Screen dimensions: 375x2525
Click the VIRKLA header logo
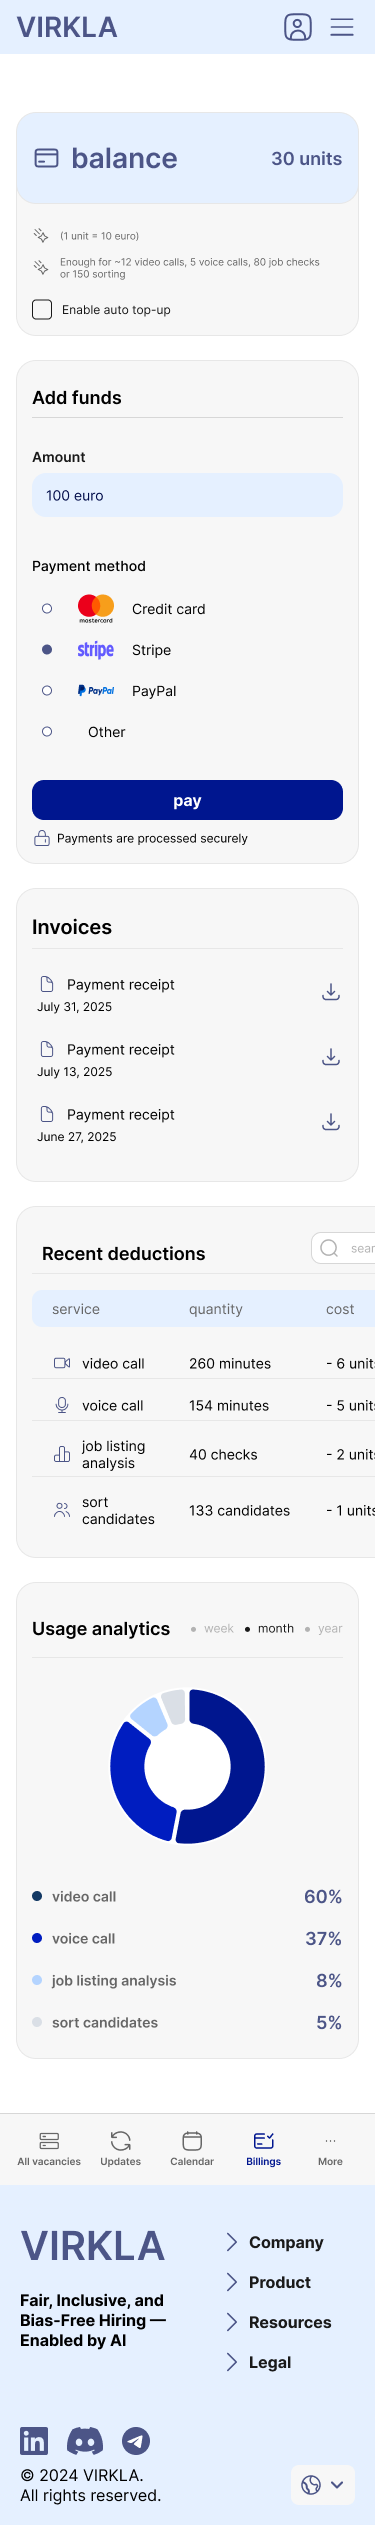click(67, 27)
